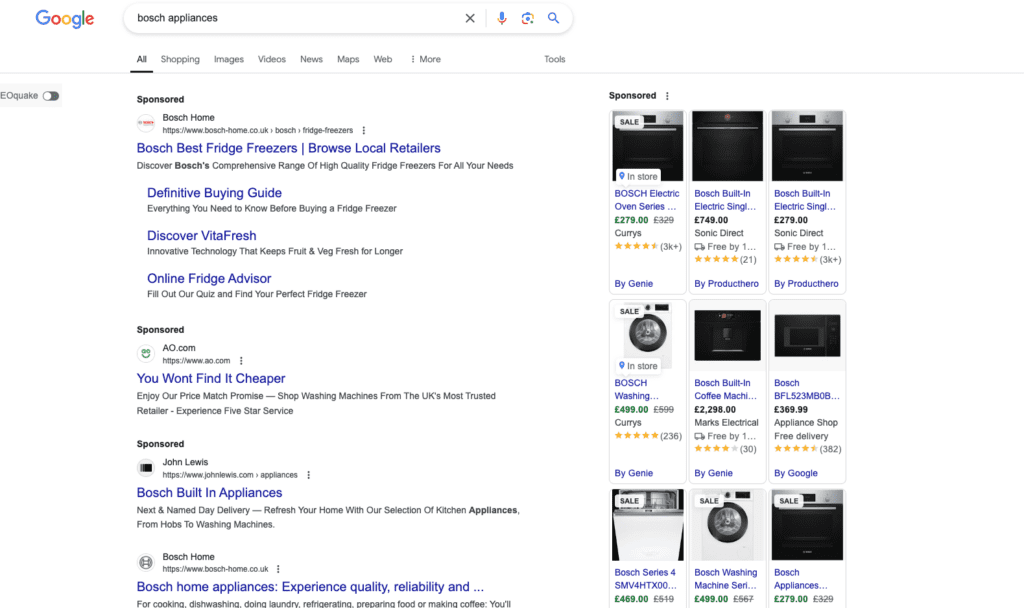Open BOSCH Electric Oven Series product thumbnail
1024x608 pixels.
click(648, 146)
